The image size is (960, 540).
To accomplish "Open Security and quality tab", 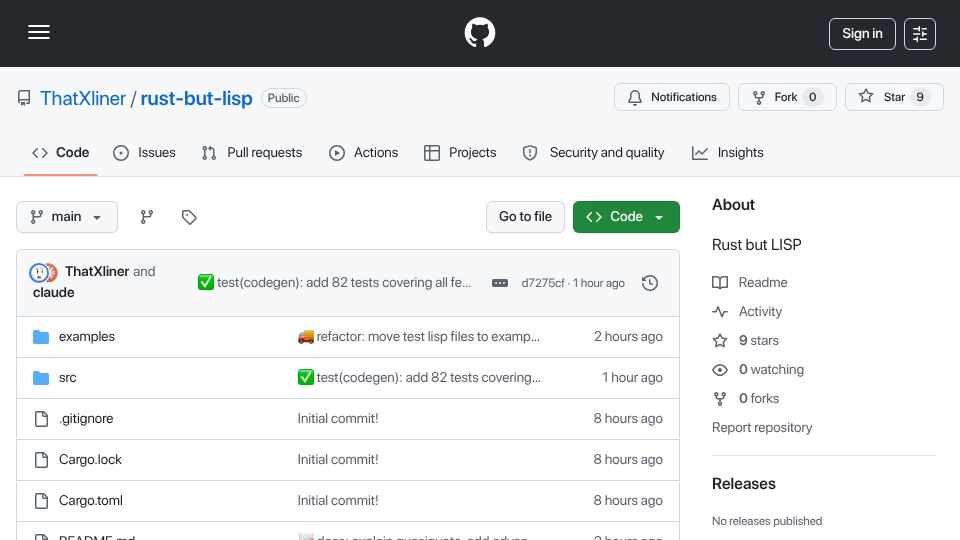I will click(593, 152).
